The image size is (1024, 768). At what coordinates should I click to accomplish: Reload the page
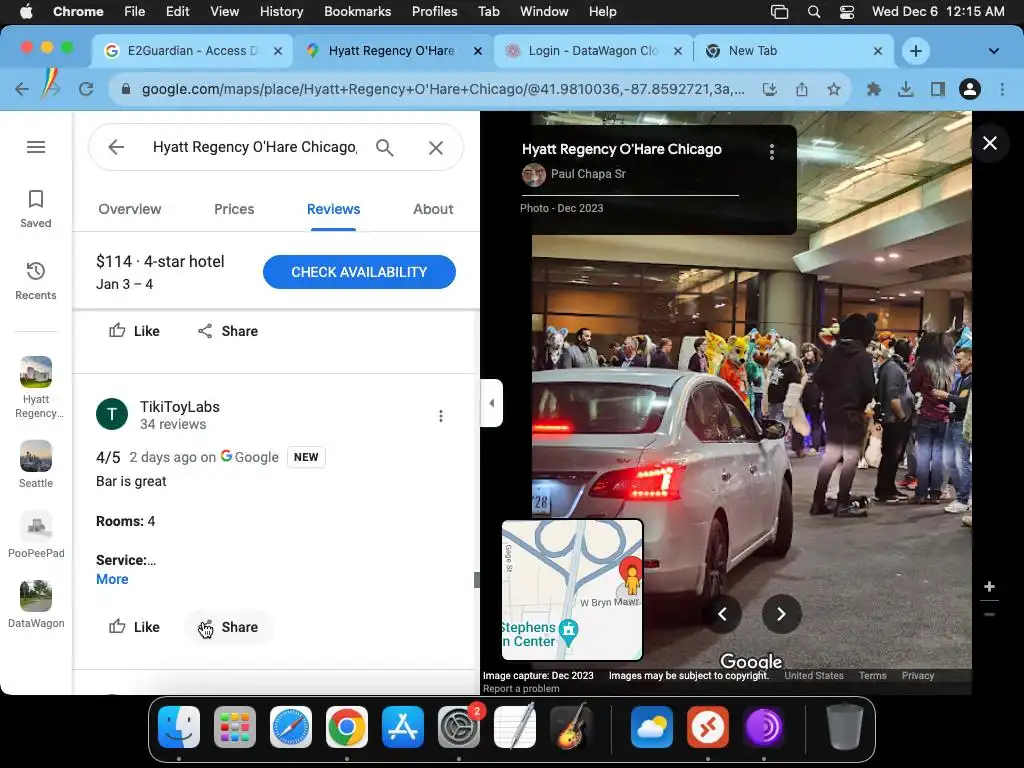coord(86,89)
